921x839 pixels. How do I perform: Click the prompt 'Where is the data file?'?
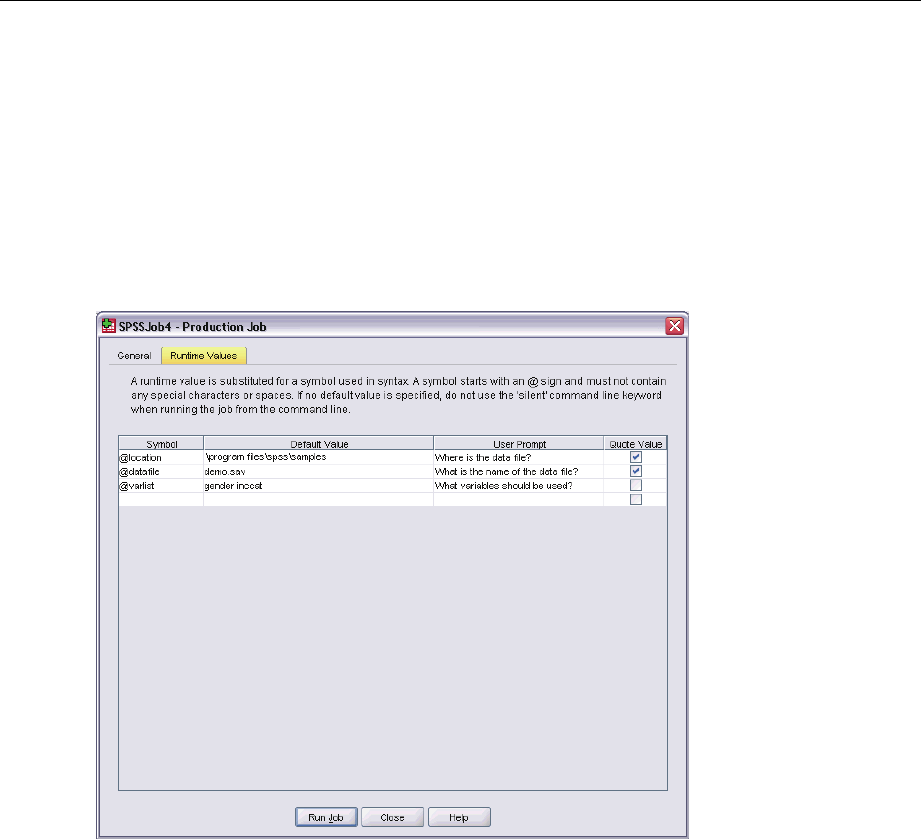tap(519, 457)
